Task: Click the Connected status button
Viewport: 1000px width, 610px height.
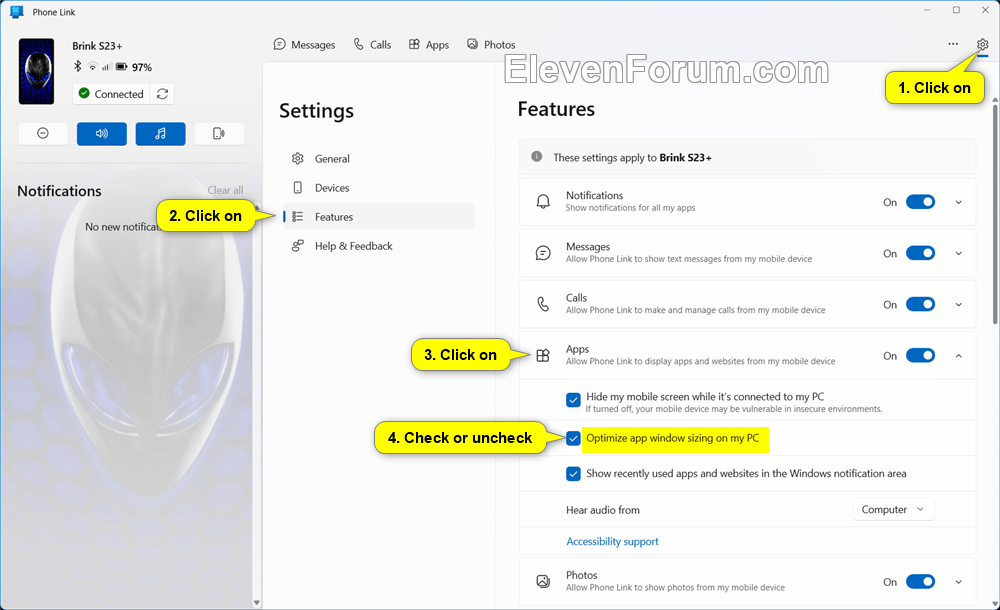Action: (111, 94)
